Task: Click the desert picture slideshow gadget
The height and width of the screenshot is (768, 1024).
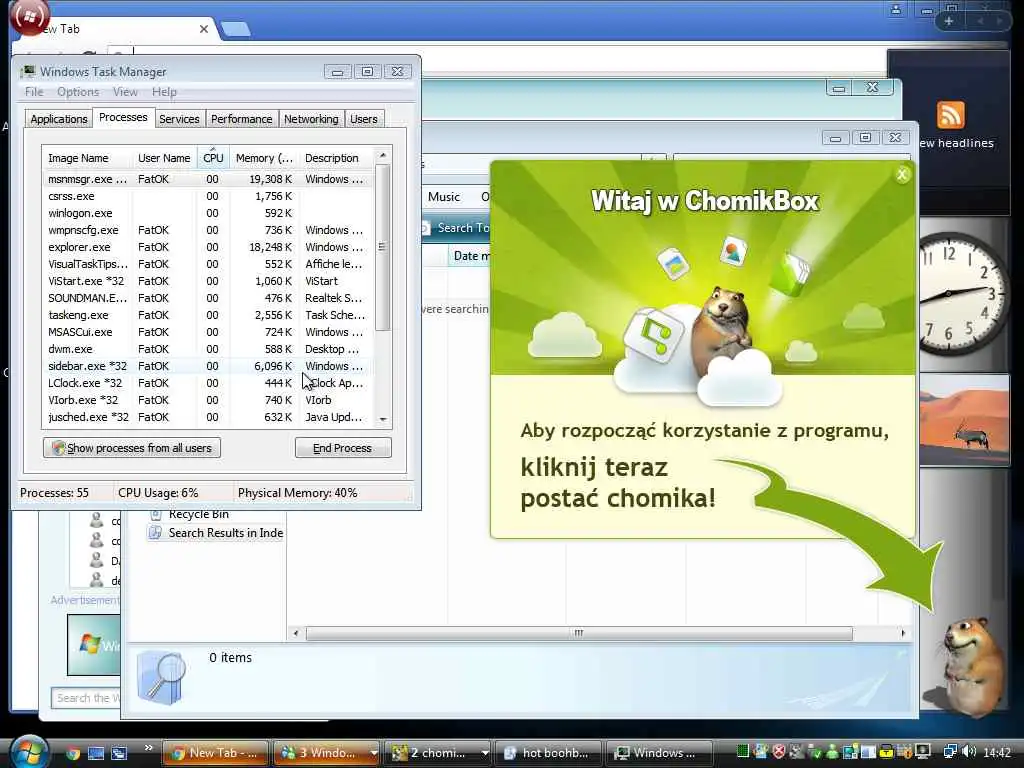Action: click(x=963, y=419)
